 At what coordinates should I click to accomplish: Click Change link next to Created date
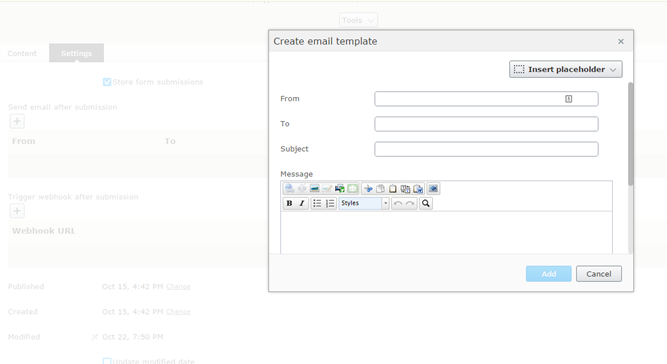(178, 312)
